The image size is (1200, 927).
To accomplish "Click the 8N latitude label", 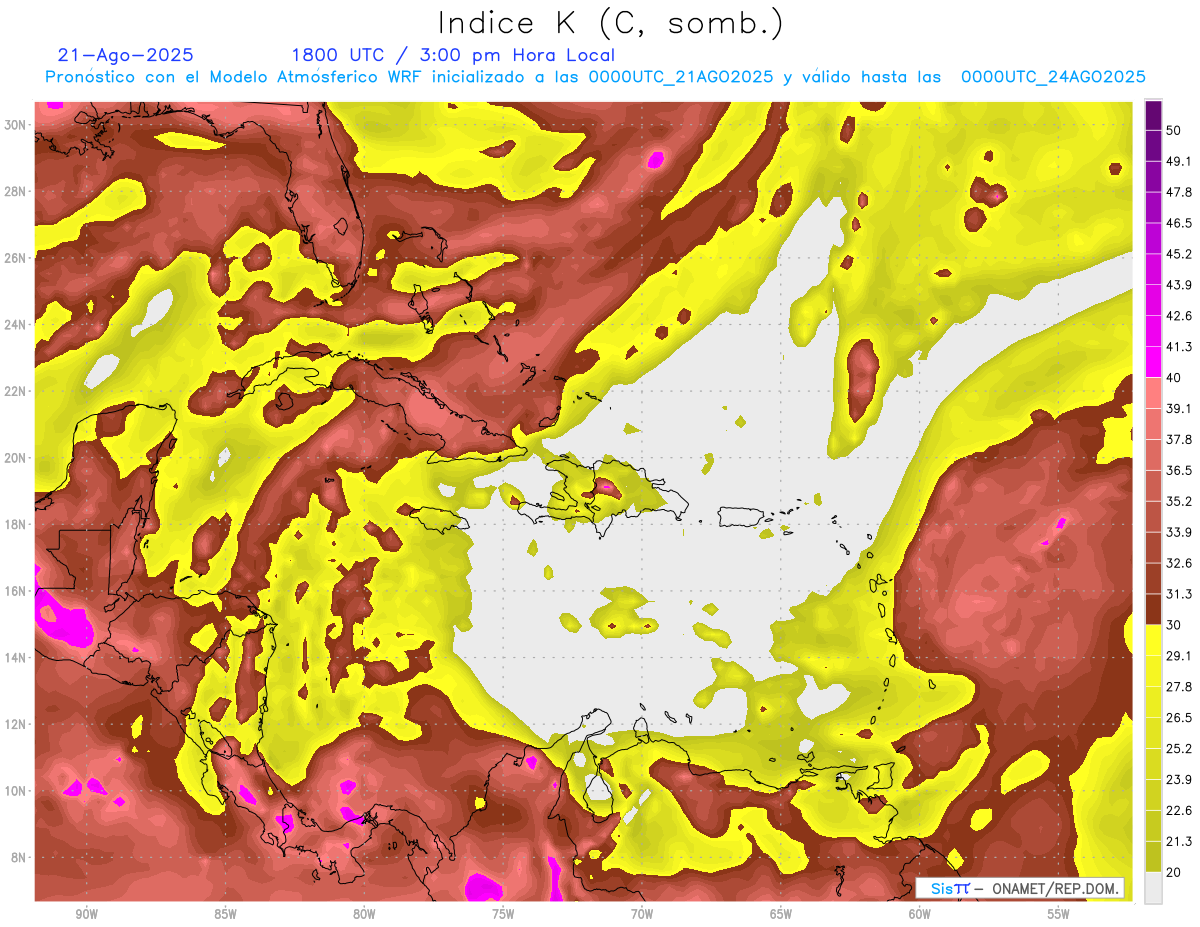I will click(19, 857).
